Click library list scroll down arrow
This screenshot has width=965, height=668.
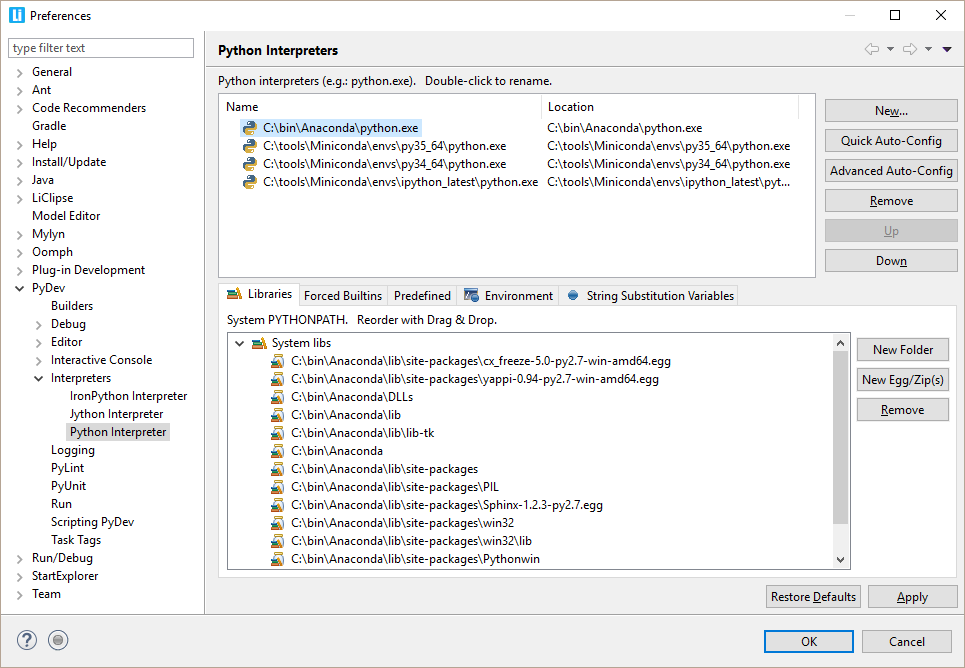840,560
